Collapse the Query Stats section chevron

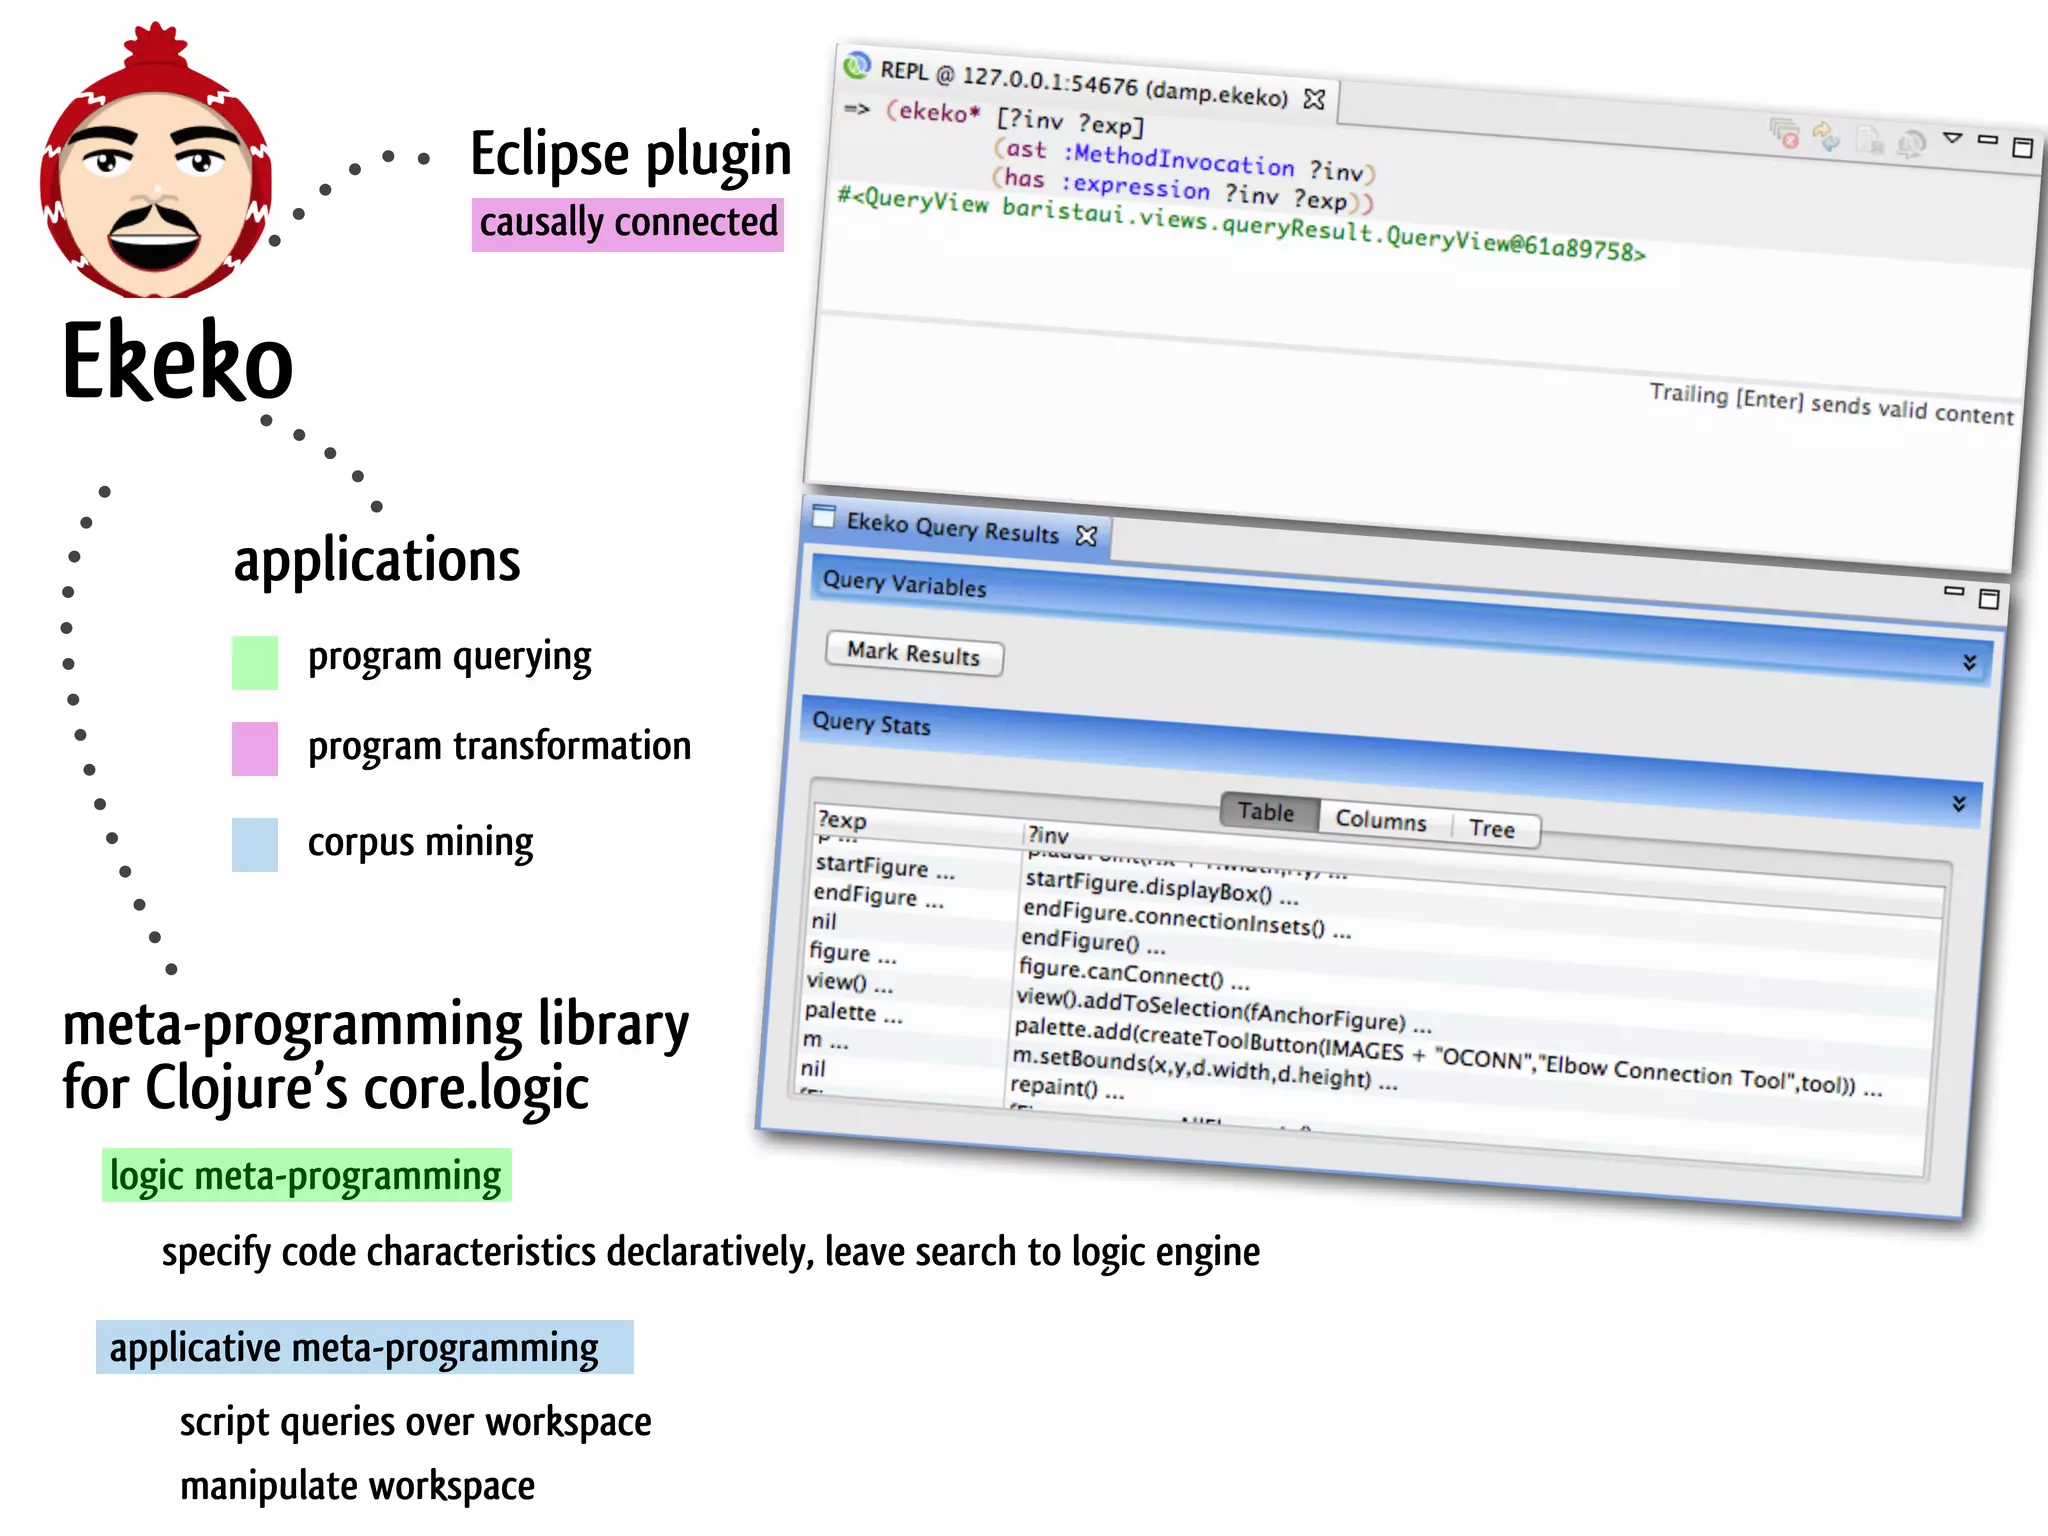pos(1959,803)
